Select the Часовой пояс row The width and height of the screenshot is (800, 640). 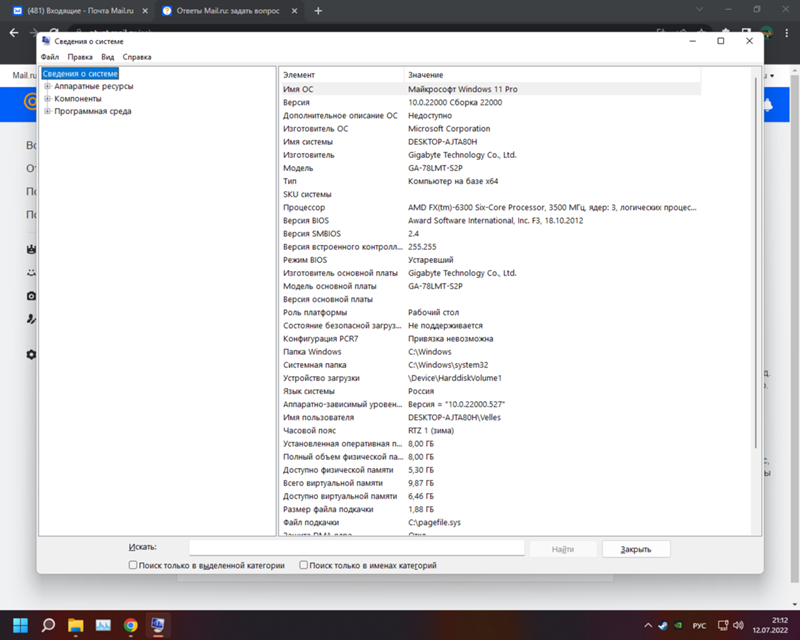[491, 431]
